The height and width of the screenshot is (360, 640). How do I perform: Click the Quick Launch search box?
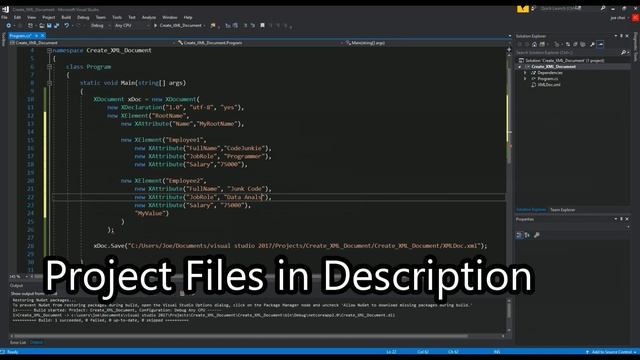[569, 9]
